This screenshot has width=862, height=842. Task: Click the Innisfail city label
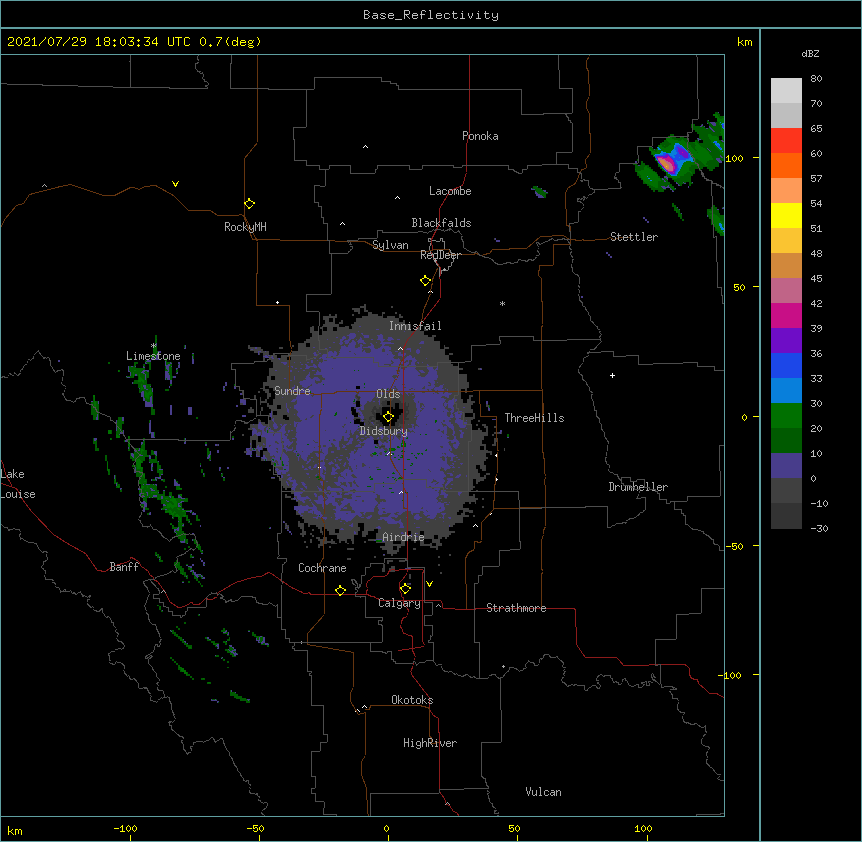(415, 326)
